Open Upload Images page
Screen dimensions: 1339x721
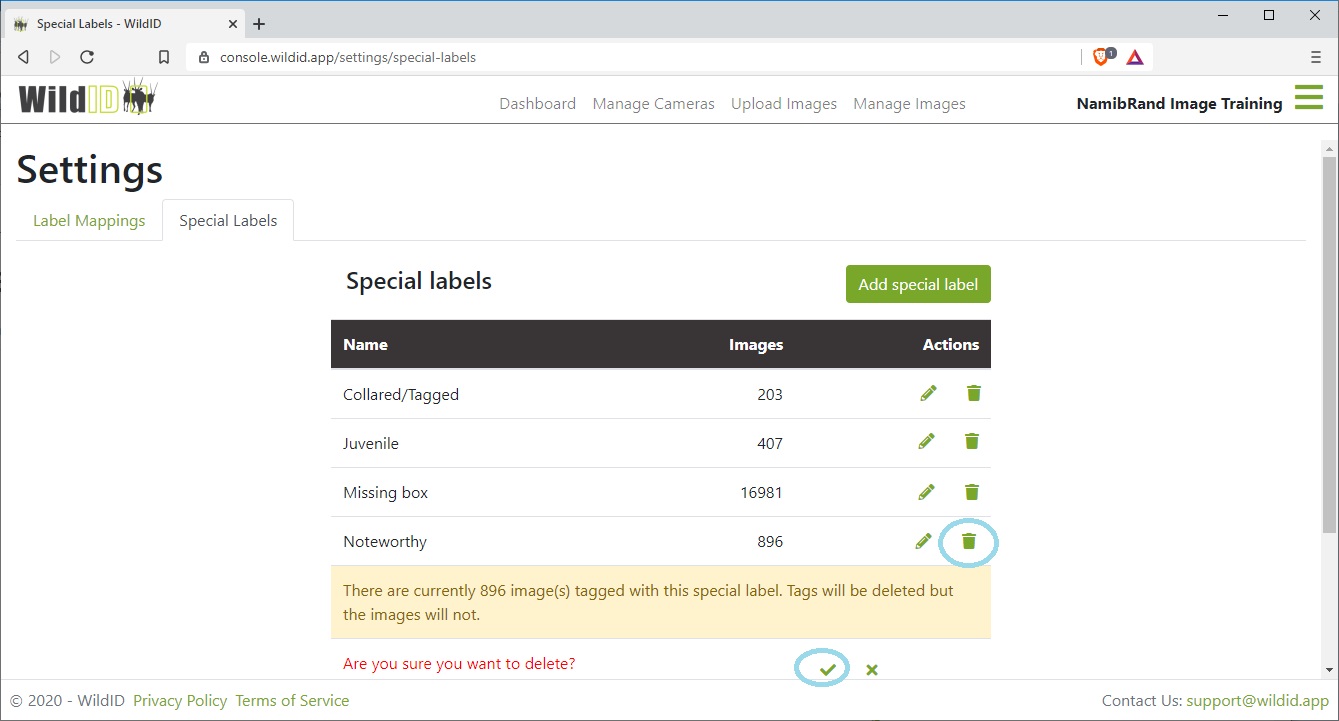click(784, 104)
